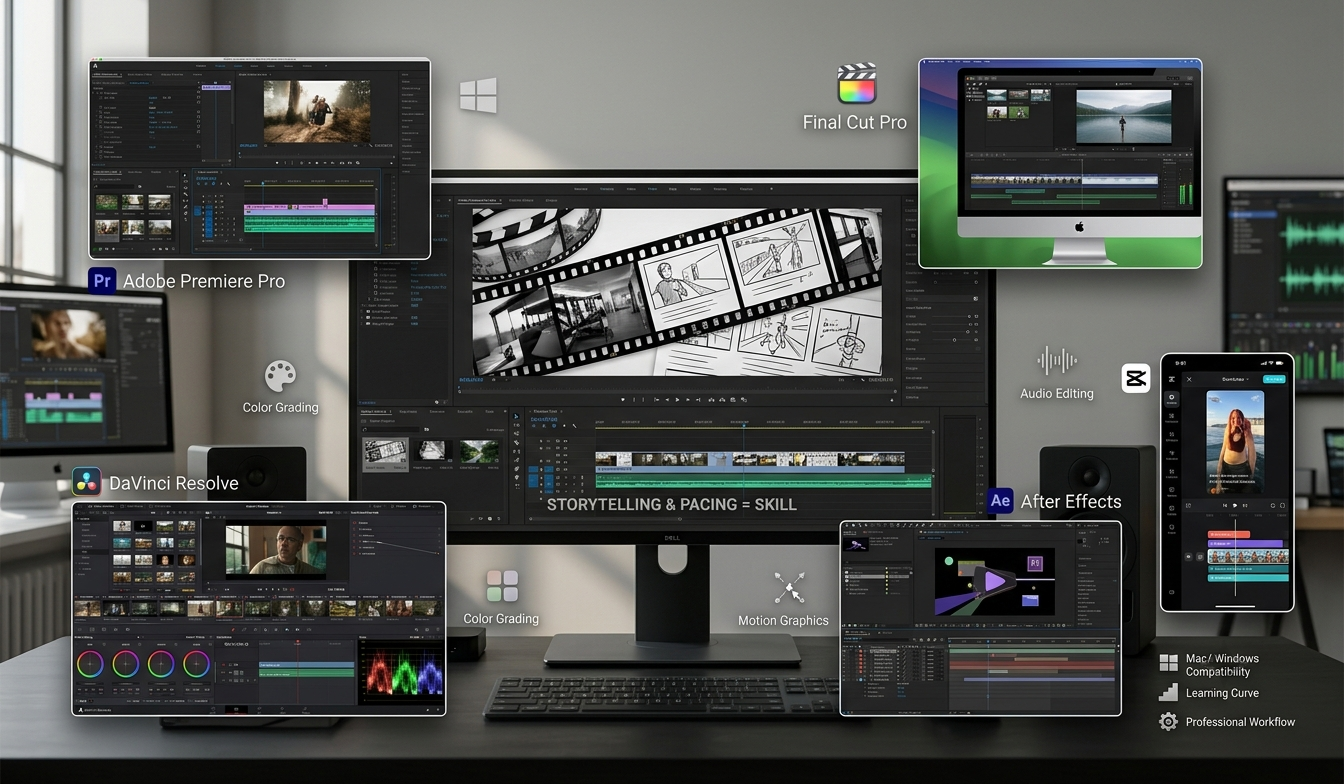Click the Motion Graphics arrows icon
This screenshot has width=1344, height=784.
tap(789, 587)
